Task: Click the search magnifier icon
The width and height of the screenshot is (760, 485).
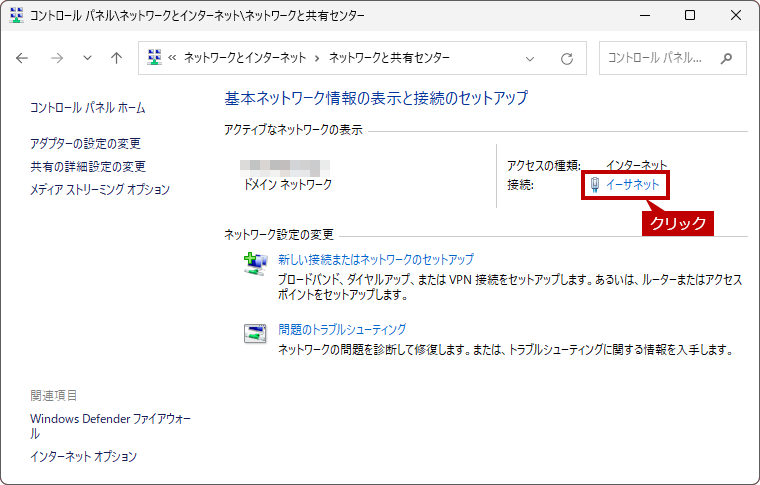Action: (726, 59)
